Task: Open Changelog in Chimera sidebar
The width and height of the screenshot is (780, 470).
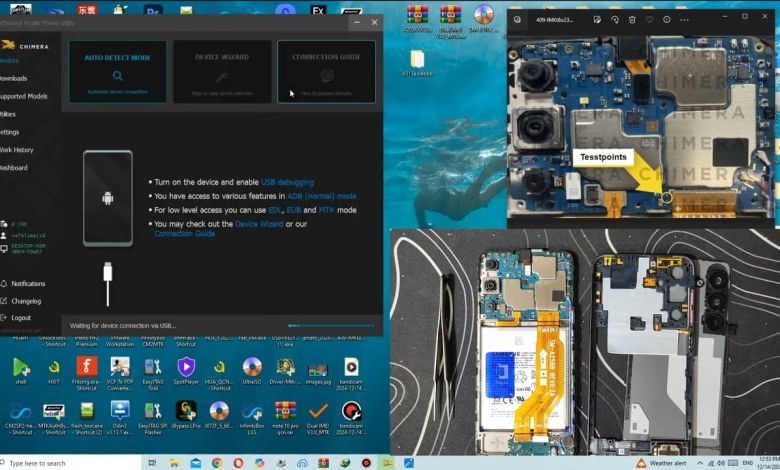Action: [x=21, y=301]
